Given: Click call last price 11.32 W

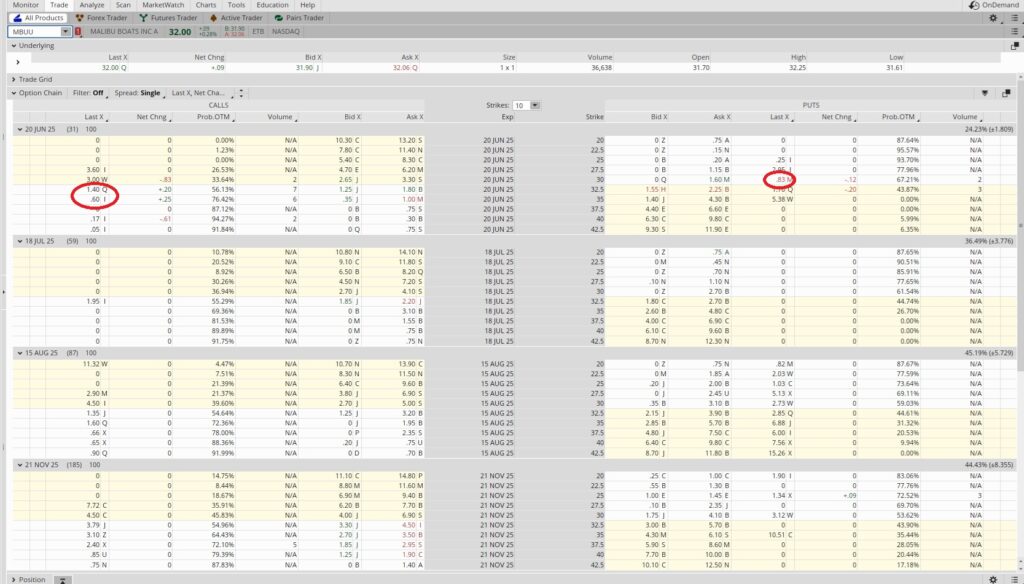Looking at the screenshot, I should click(x=95, y=364).
